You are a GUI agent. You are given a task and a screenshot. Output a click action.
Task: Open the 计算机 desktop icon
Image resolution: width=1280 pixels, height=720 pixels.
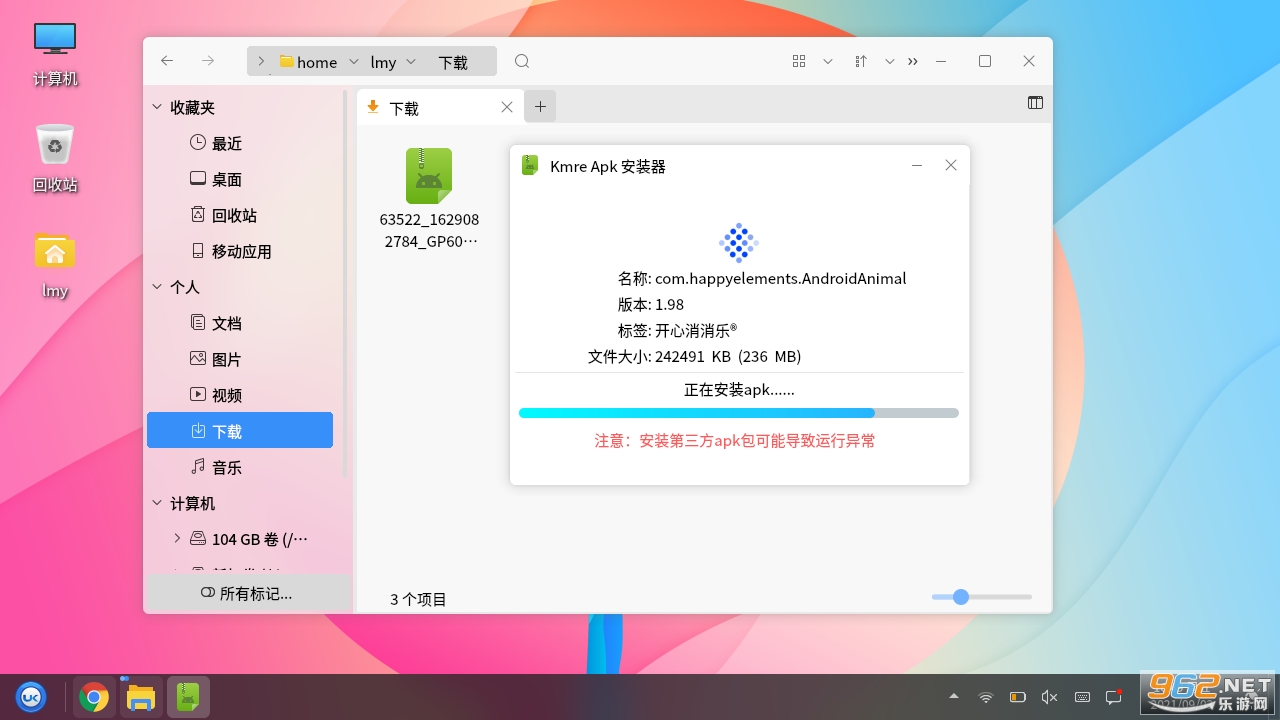coord(55,54)
